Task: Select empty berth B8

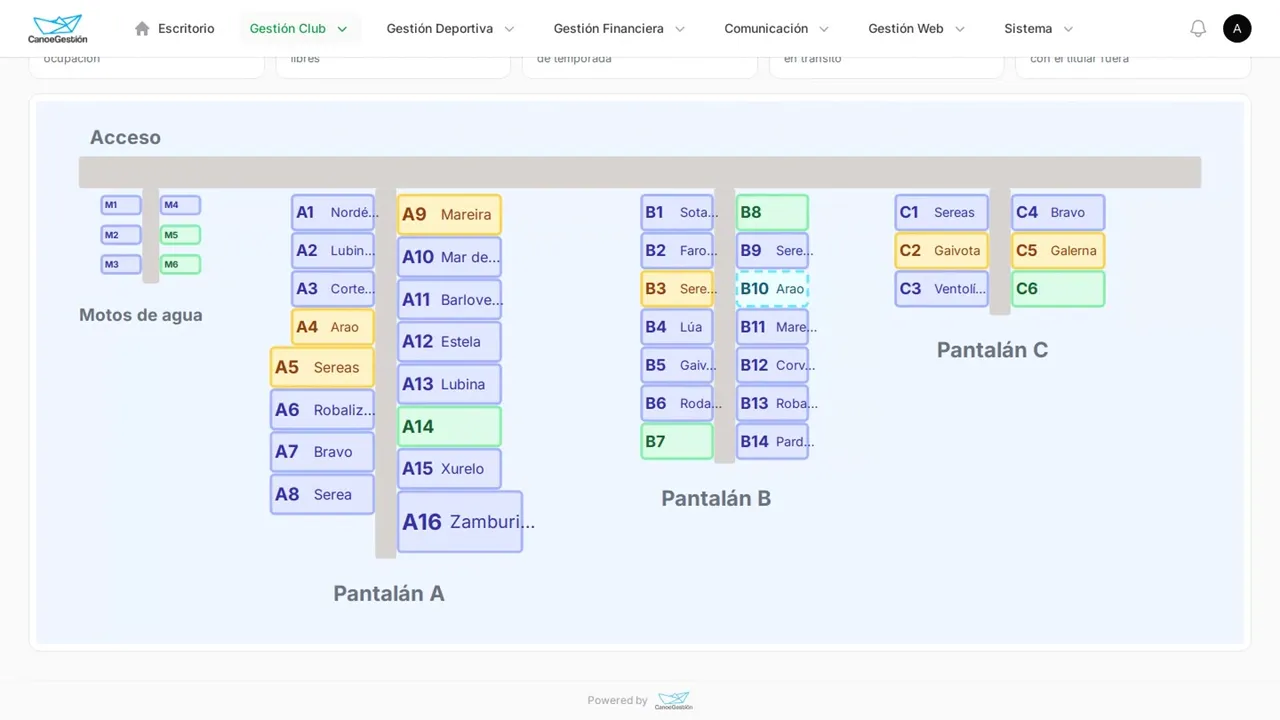Action: (x=772, y=212)
